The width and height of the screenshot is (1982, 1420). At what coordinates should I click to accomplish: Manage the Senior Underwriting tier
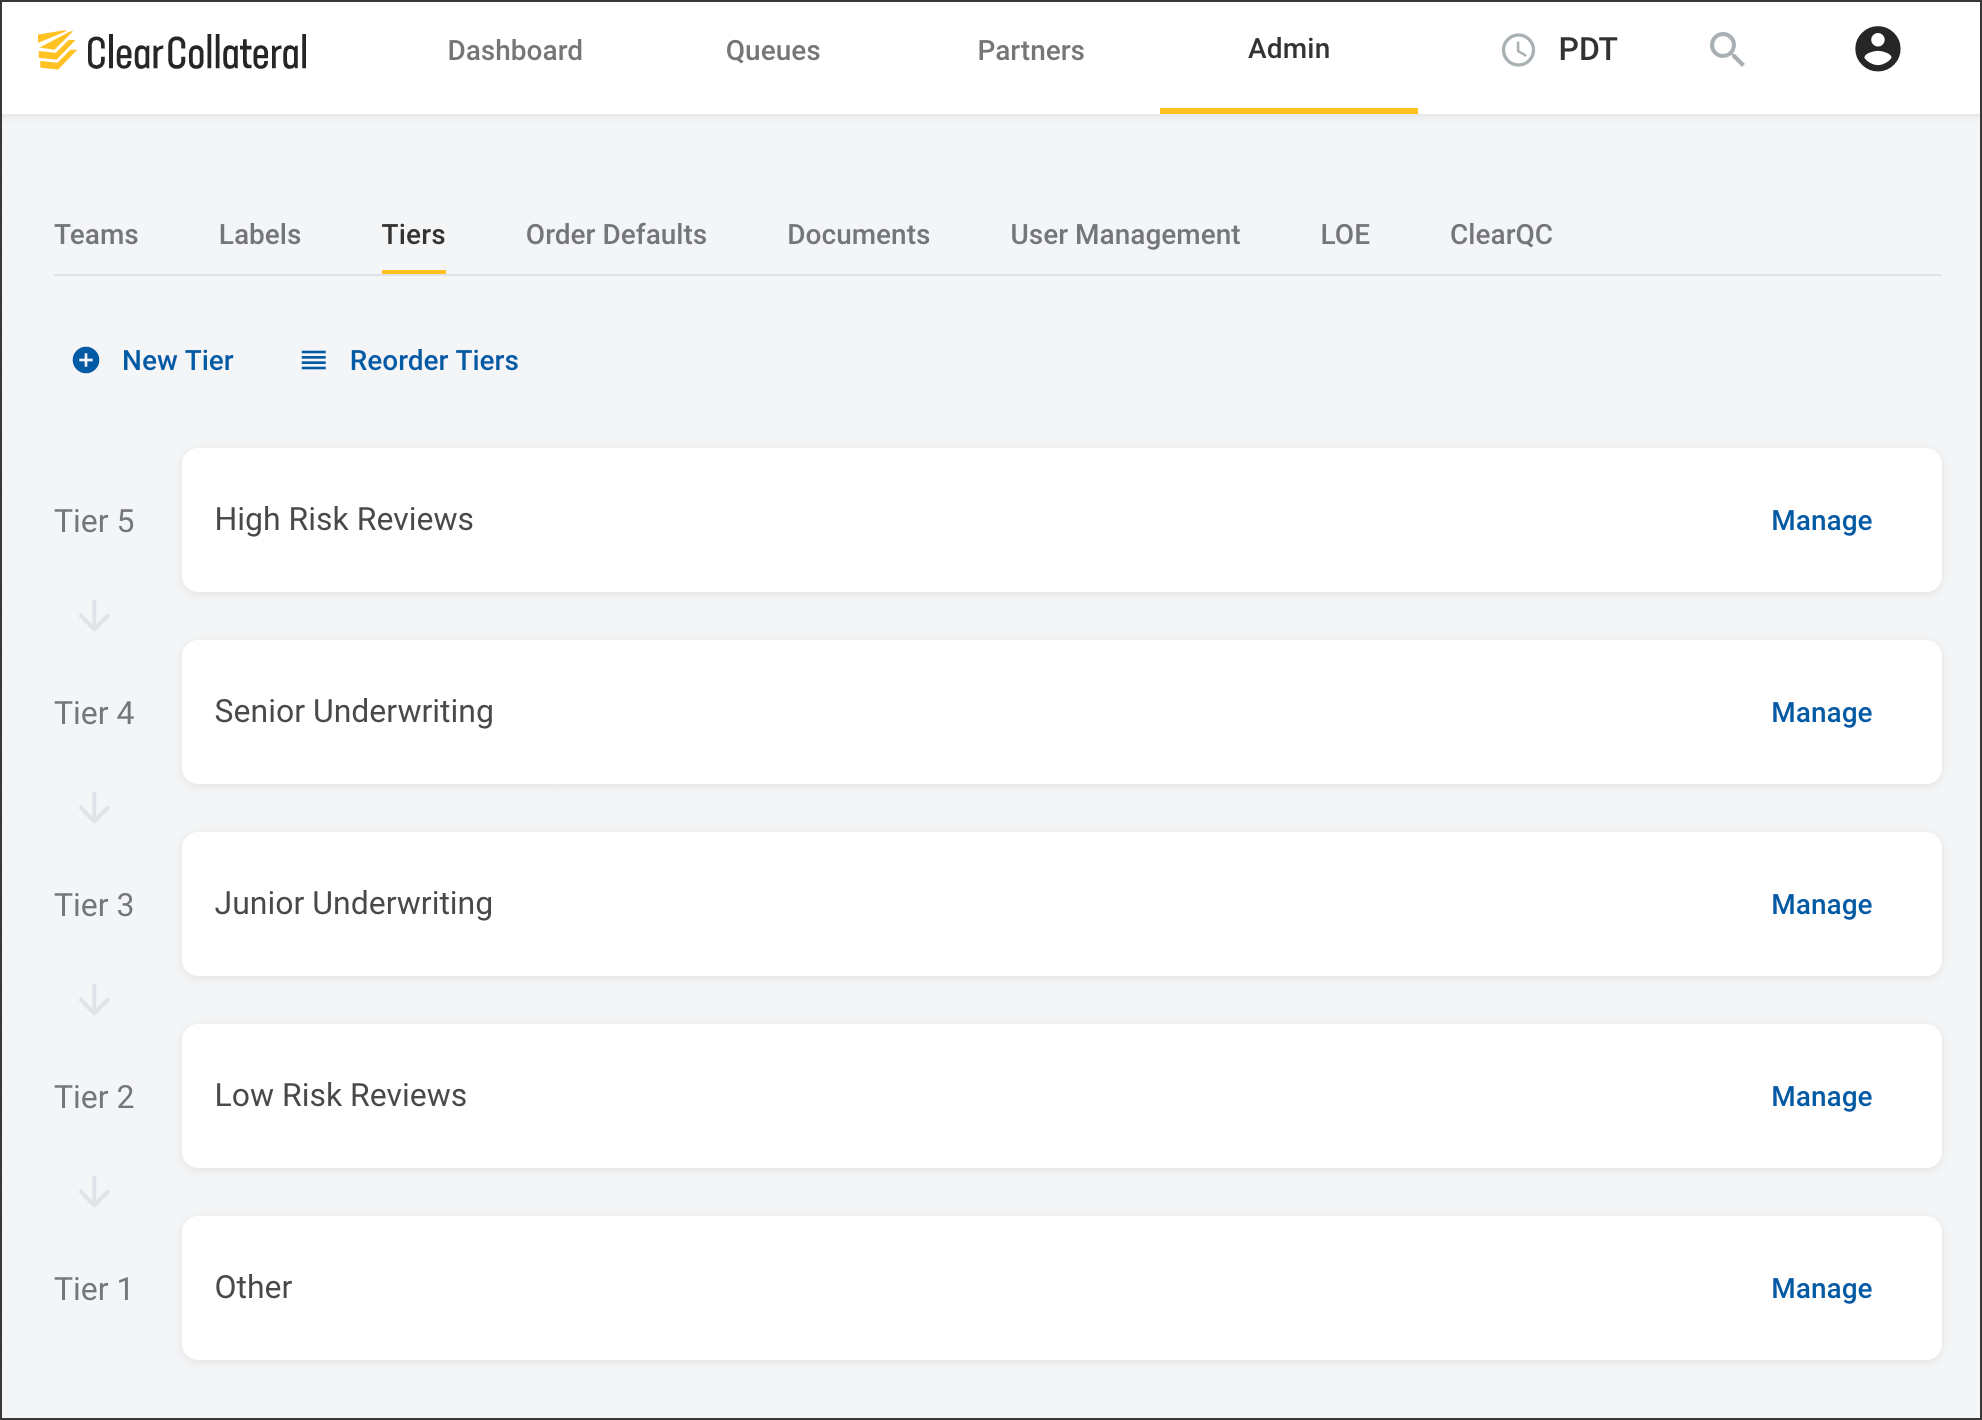tap(1821, 712)
